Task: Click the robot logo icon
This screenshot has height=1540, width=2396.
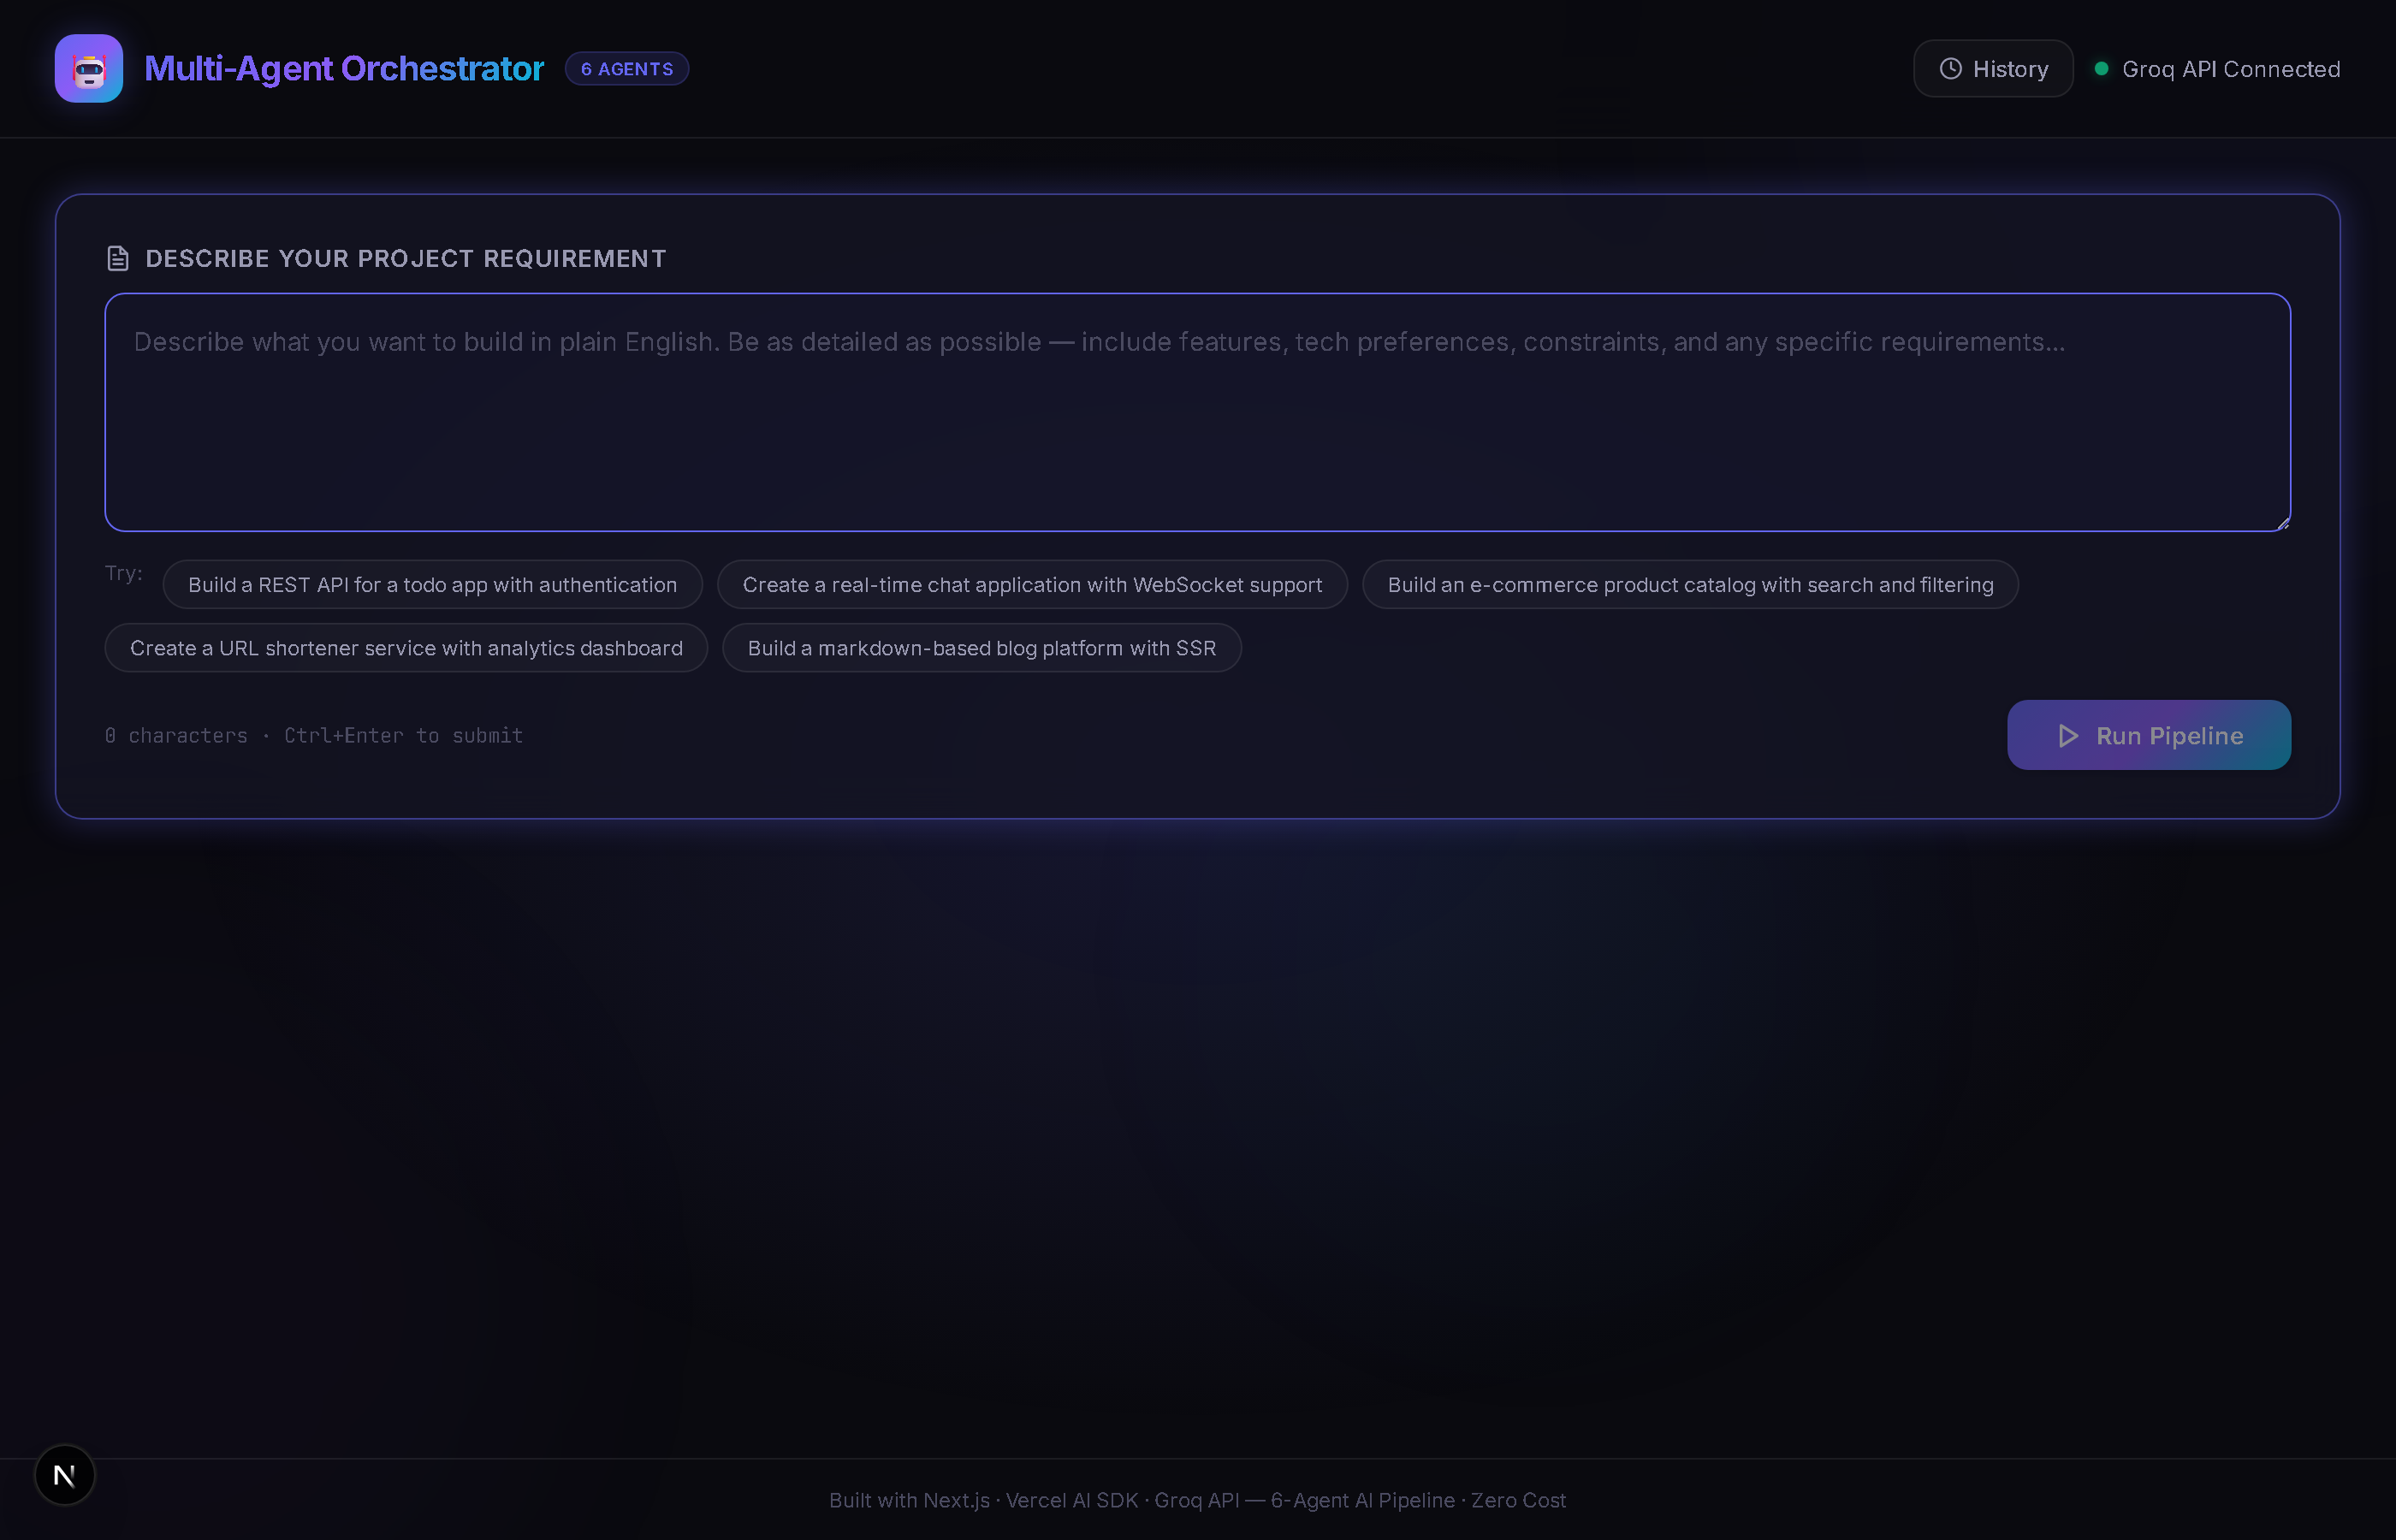Action: click(89, 68)
